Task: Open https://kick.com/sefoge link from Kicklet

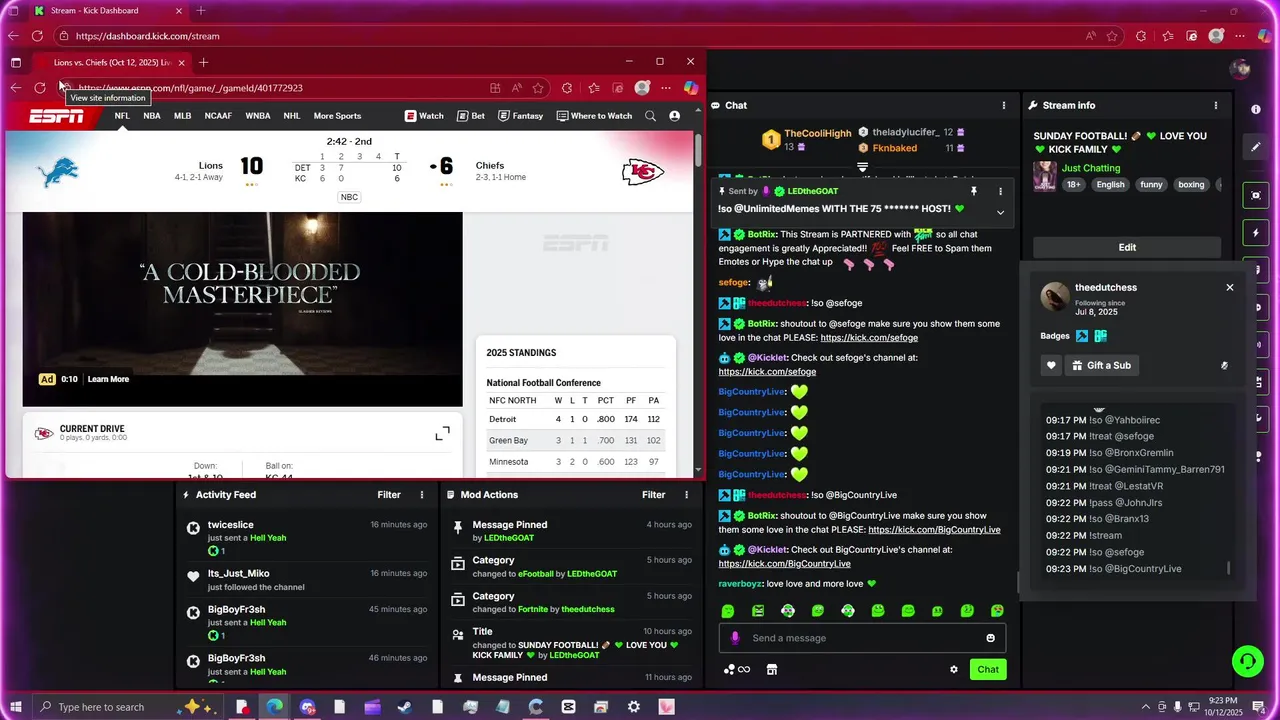Action: [767, 372]
